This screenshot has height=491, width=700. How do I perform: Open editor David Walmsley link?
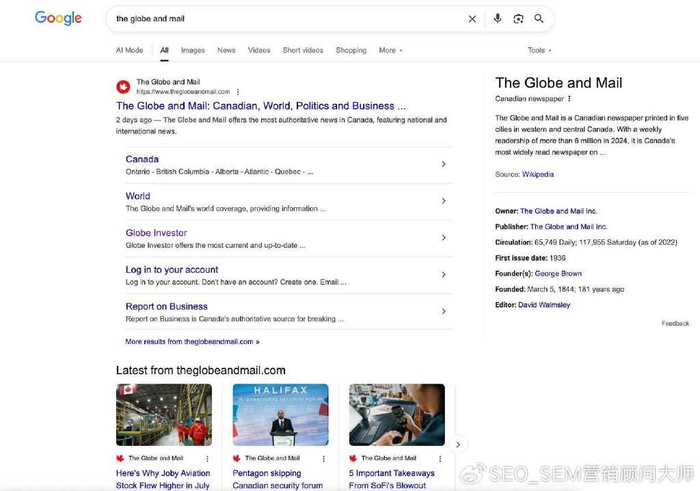544,305
